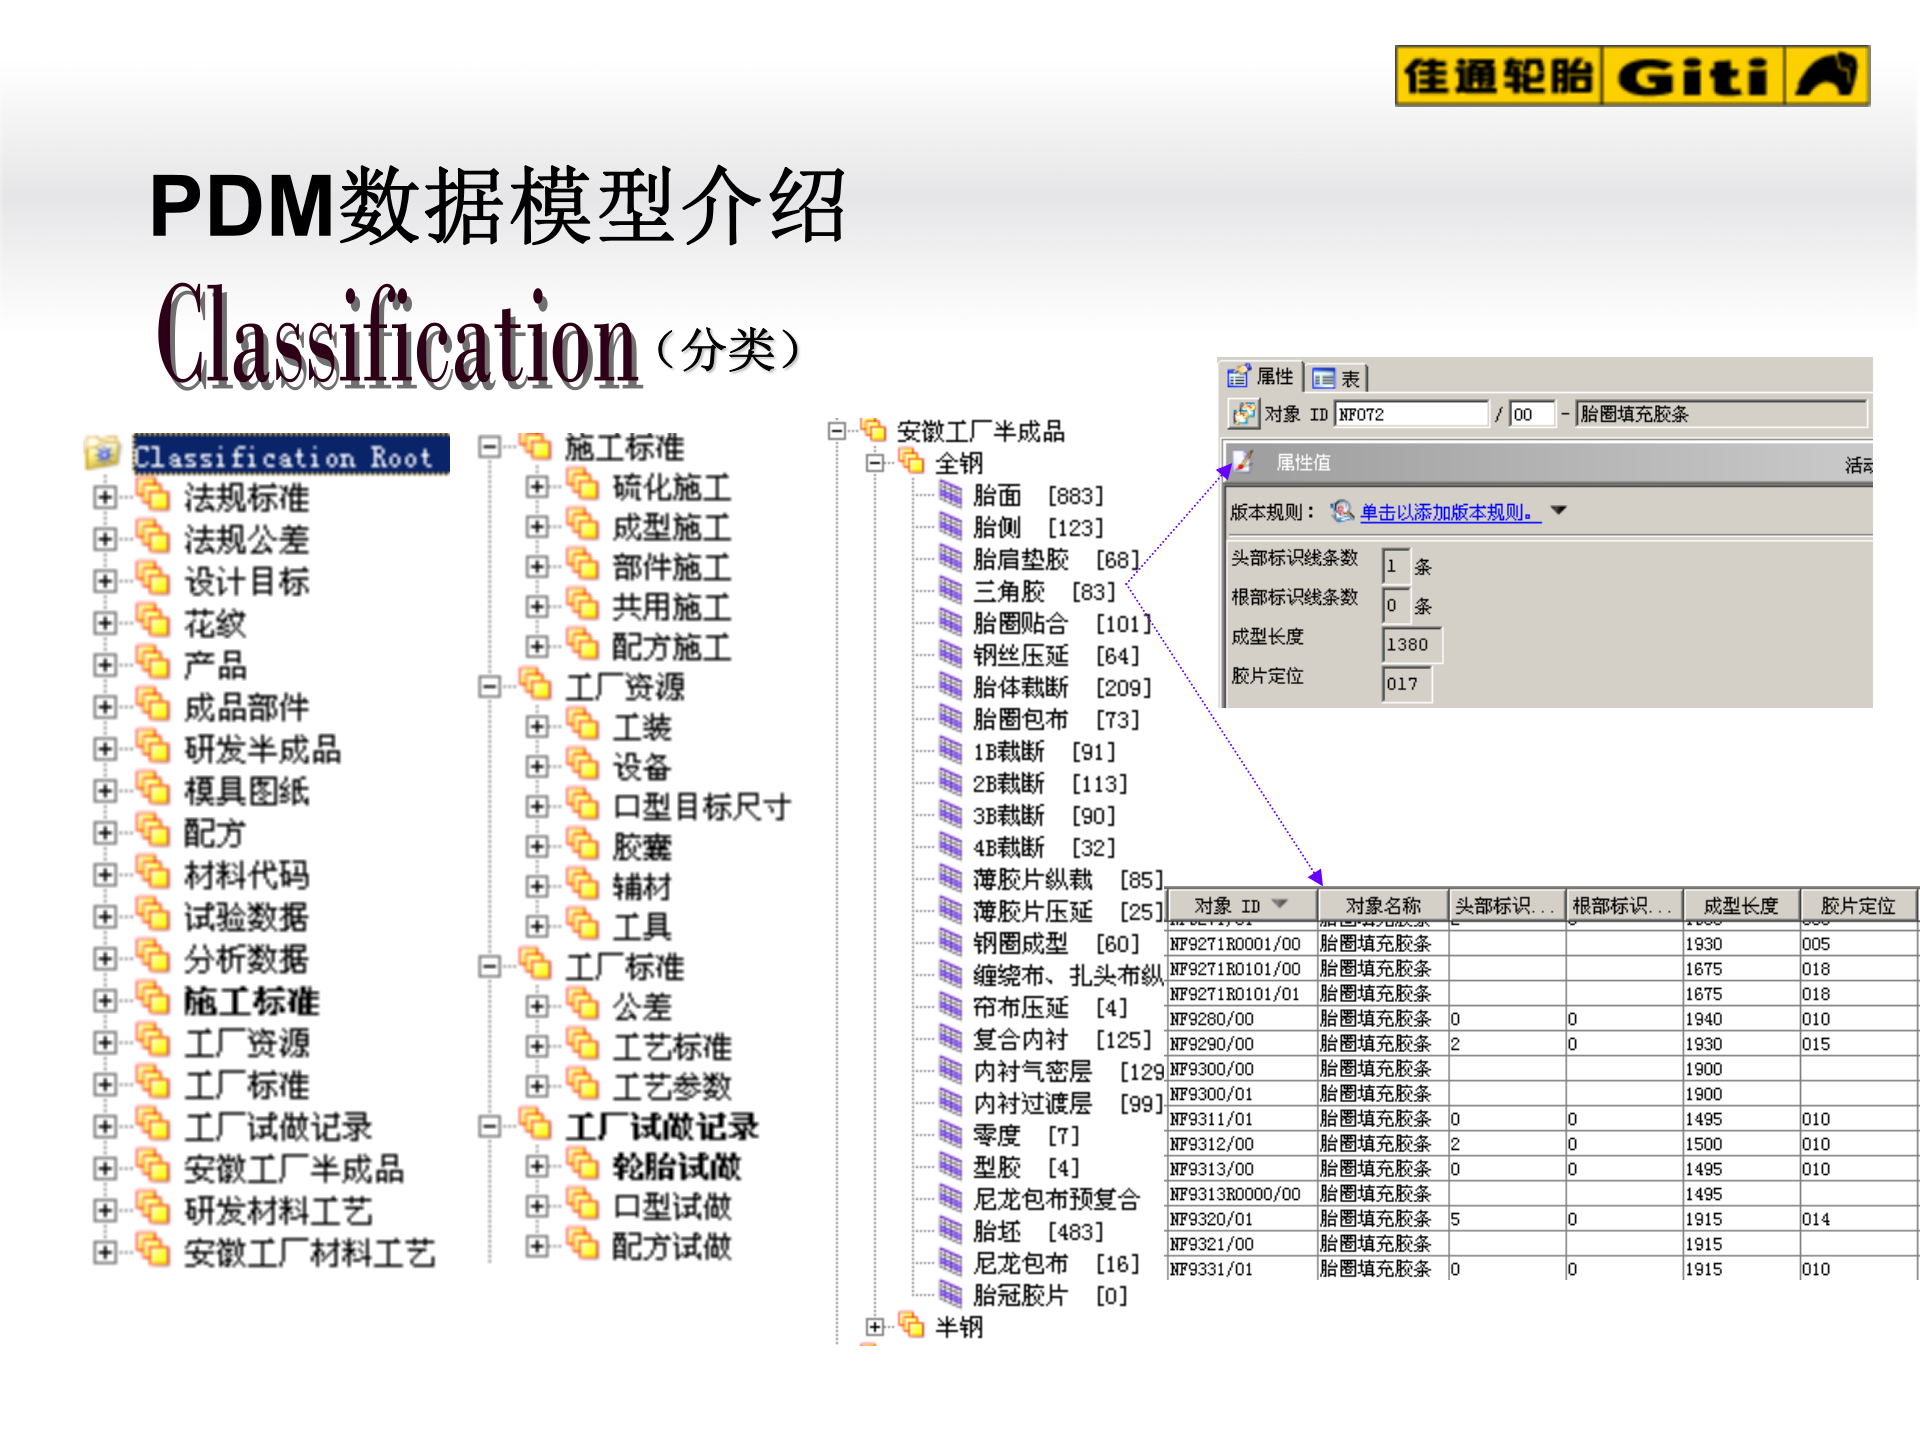Click the search icon beside 对象 ID
Screen dimensions: 1920x1440
[x=1244, y=413]
